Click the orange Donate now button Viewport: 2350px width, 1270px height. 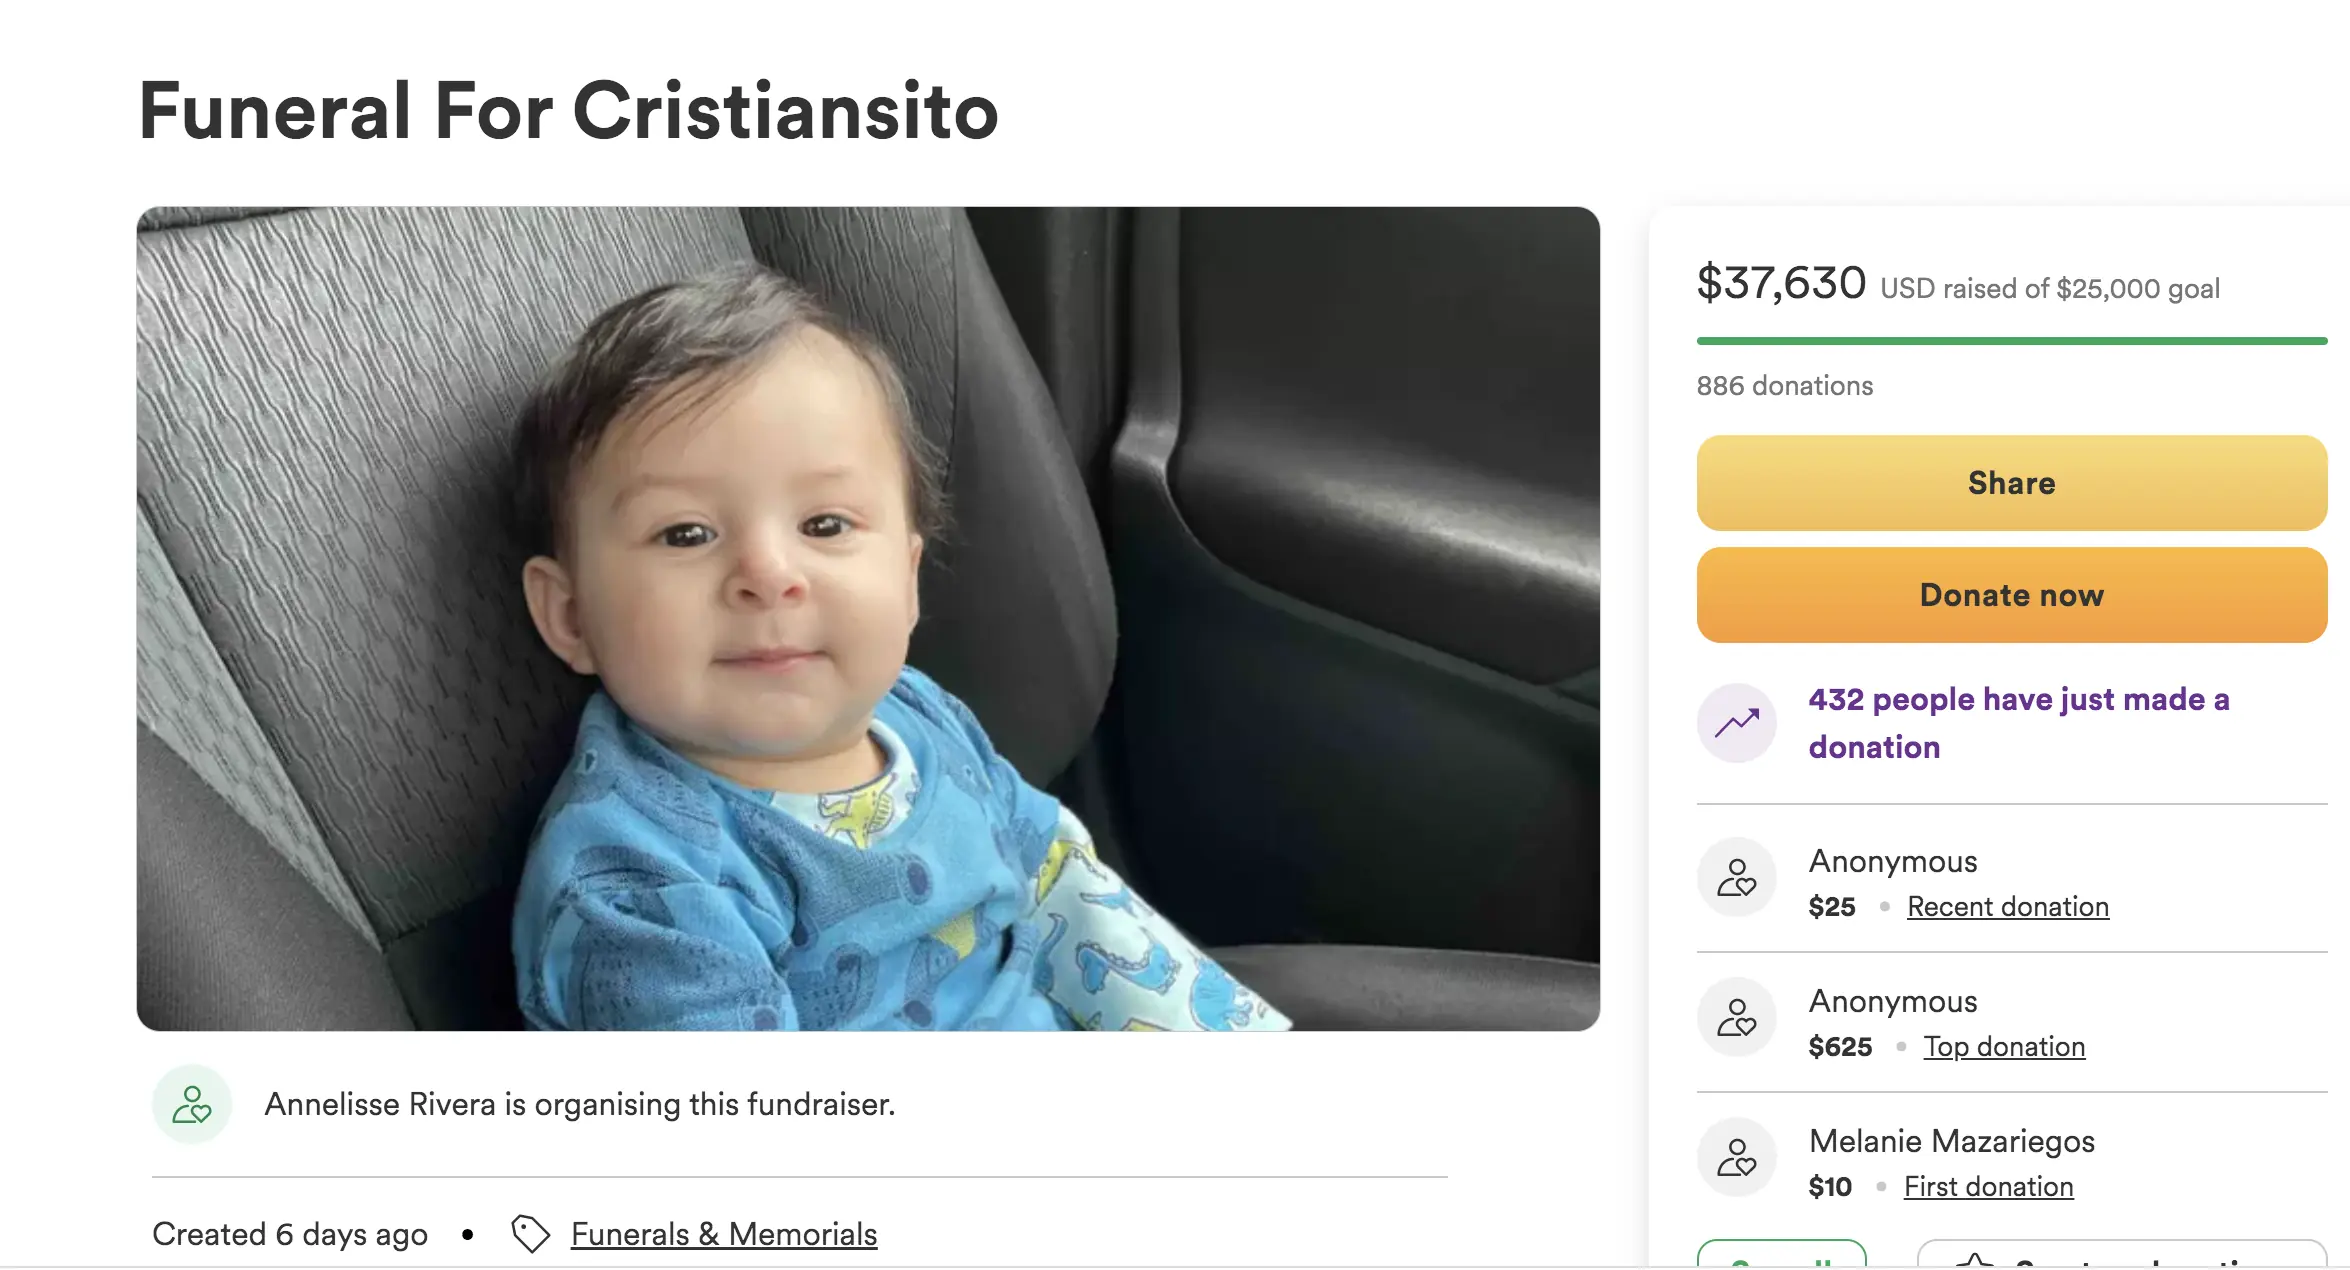2012,595
